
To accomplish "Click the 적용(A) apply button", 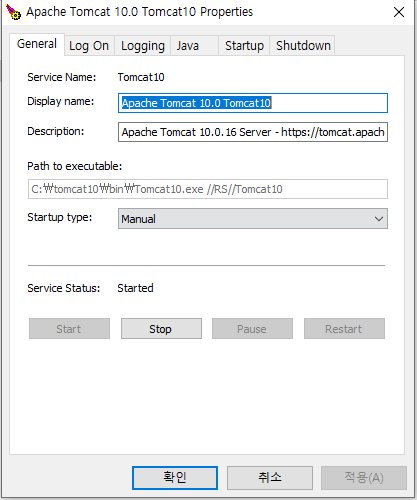I will [x=364, y=478].
